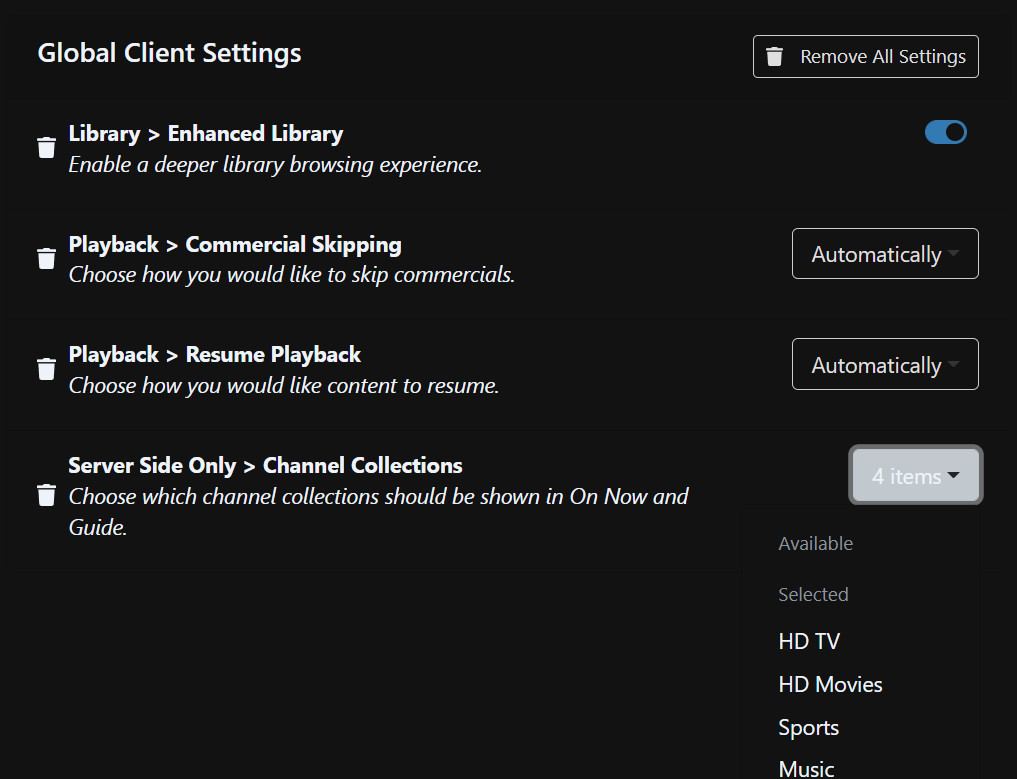Click the Available section header

[x=815, y=544]
